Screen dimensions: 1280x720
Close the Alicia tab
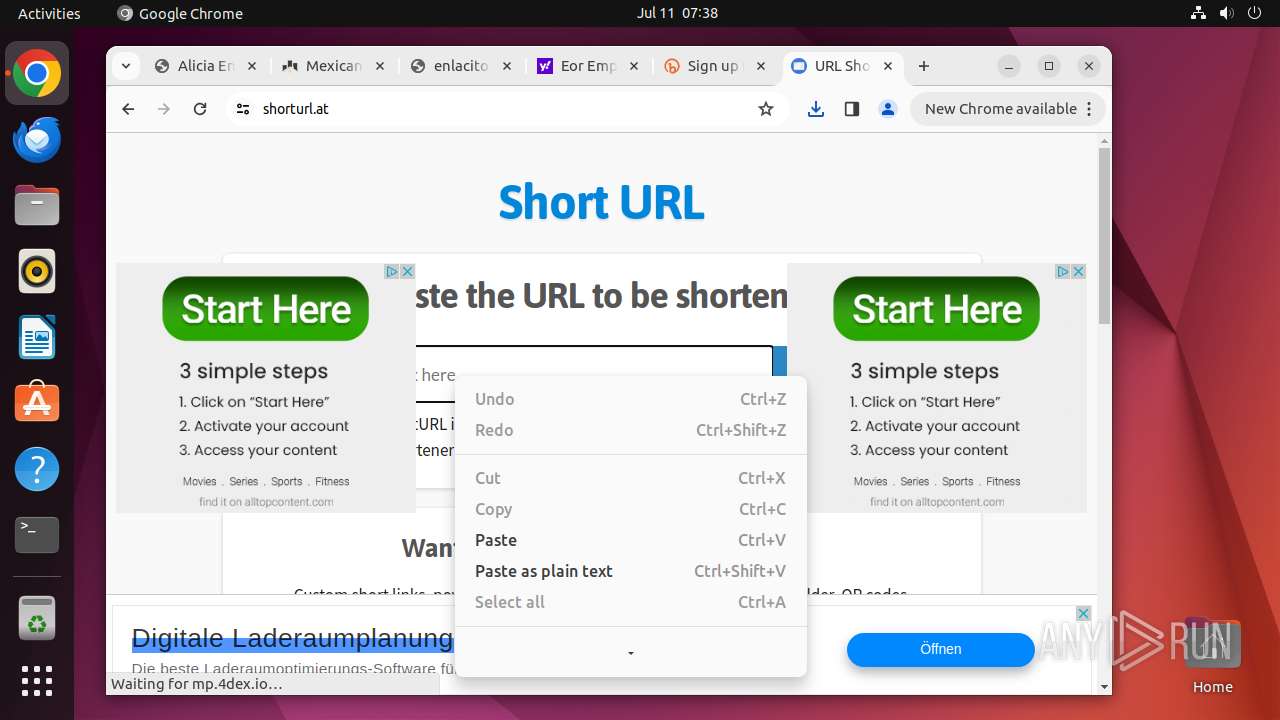(252, 66)
